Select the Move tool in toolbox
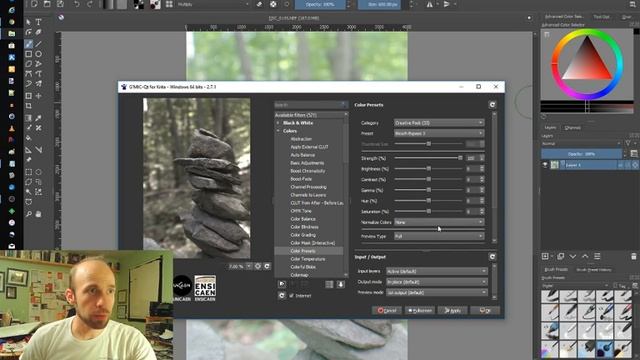 pos(38,96)
